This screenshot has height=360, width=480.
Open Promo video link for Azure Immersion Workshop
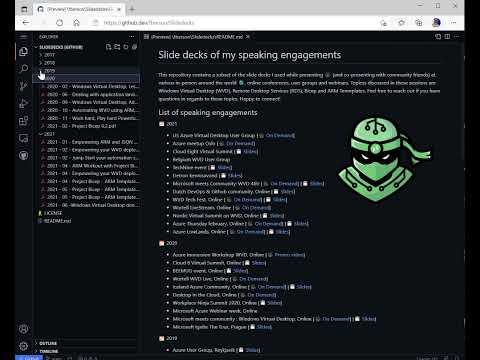(x=289, y=255)
